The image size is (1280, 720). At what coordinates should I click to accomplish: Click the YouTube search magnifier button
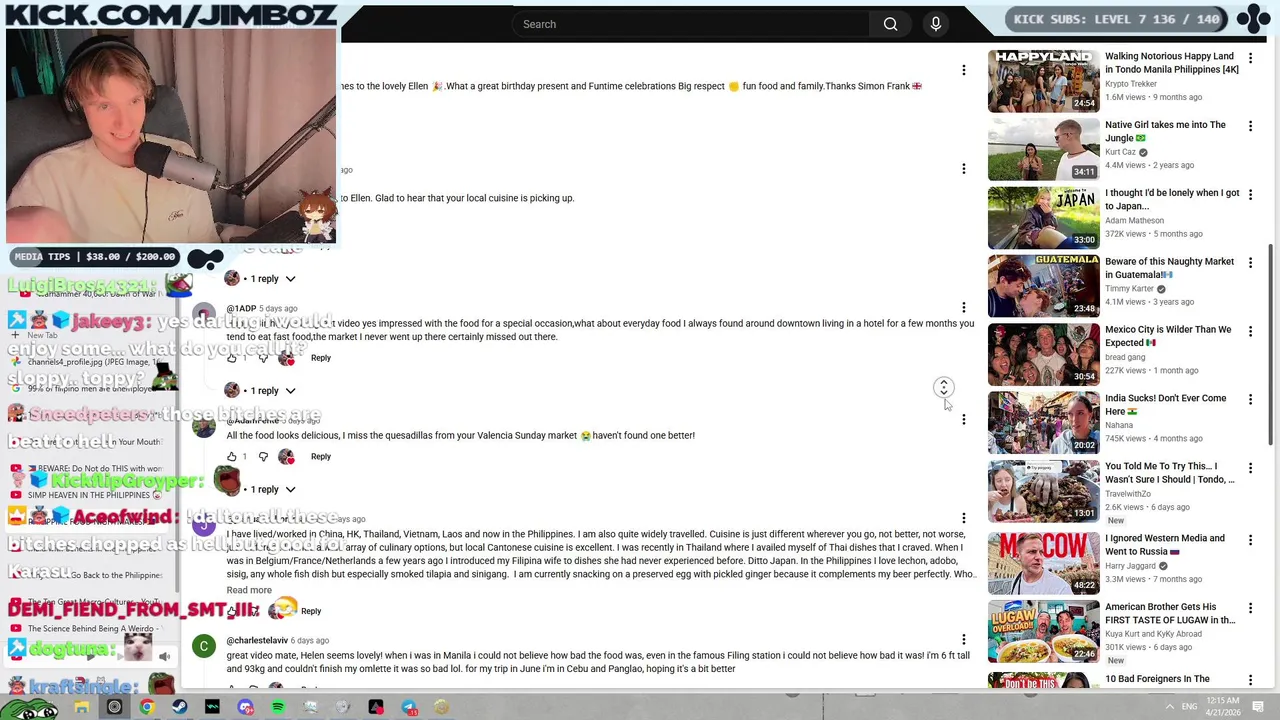click(890, 24)
